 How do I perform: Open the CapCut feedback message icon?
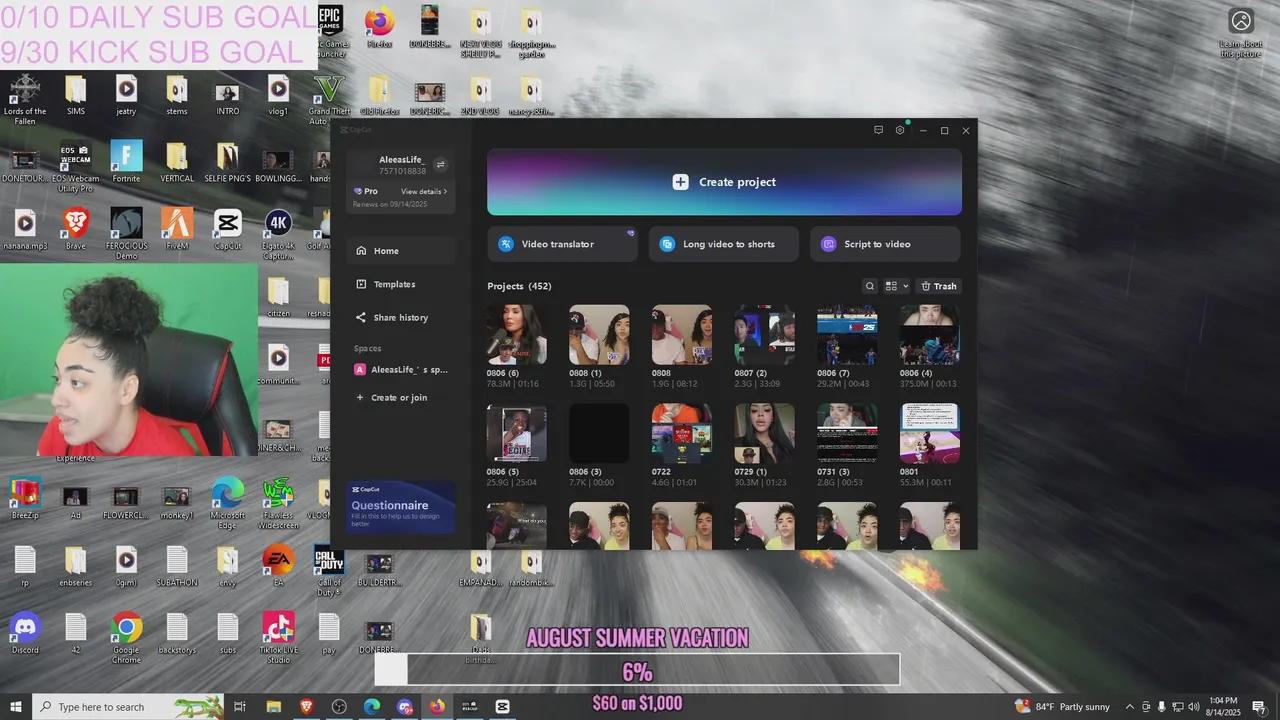pos(878,130)
